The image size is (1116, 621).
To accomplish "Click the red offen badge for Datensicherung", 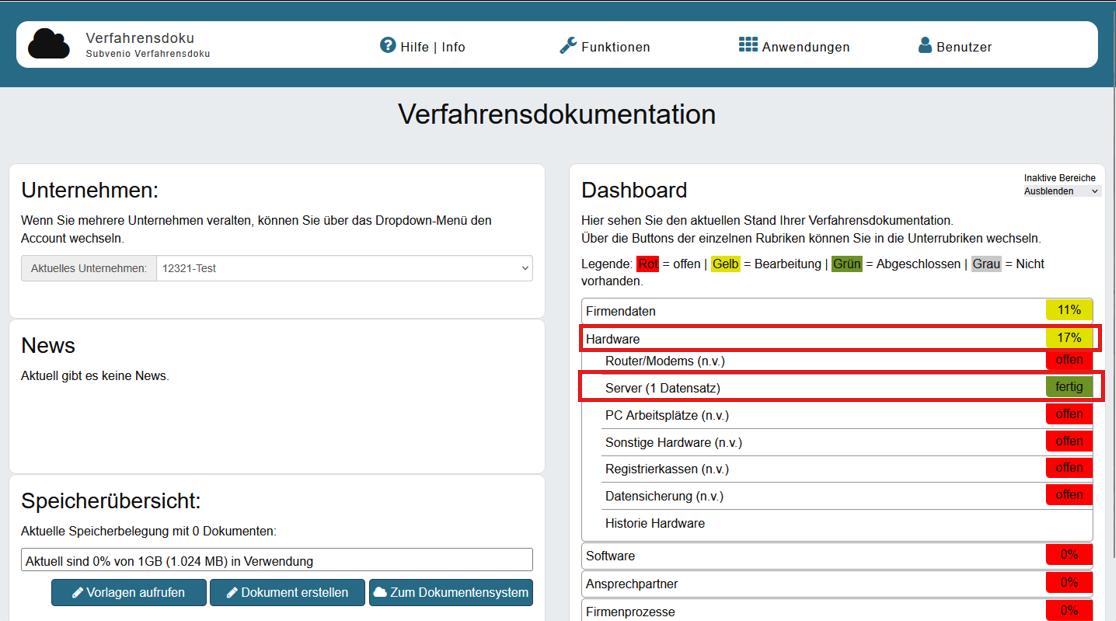I will click(1069, 495).
